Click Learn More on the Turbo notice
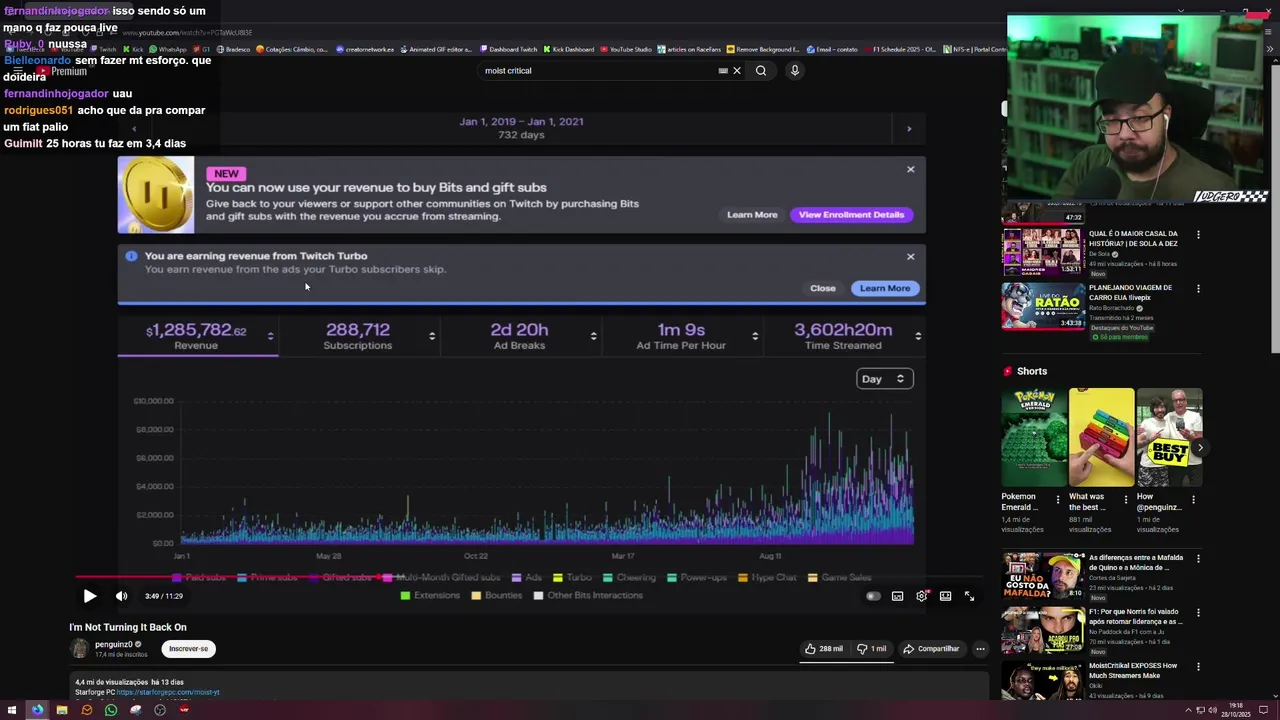Viewport: 1280px width, 720px height. [885, 288]
